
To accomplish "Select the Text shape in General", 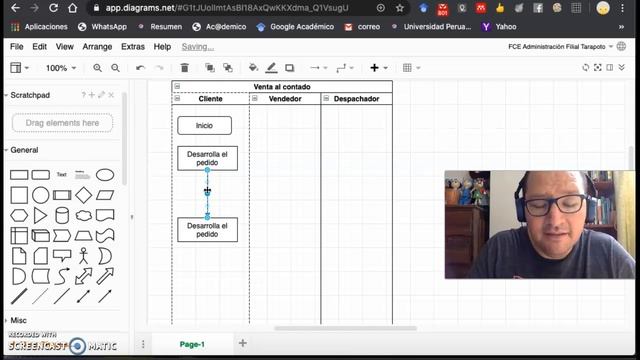I will (x=62, y=175).
